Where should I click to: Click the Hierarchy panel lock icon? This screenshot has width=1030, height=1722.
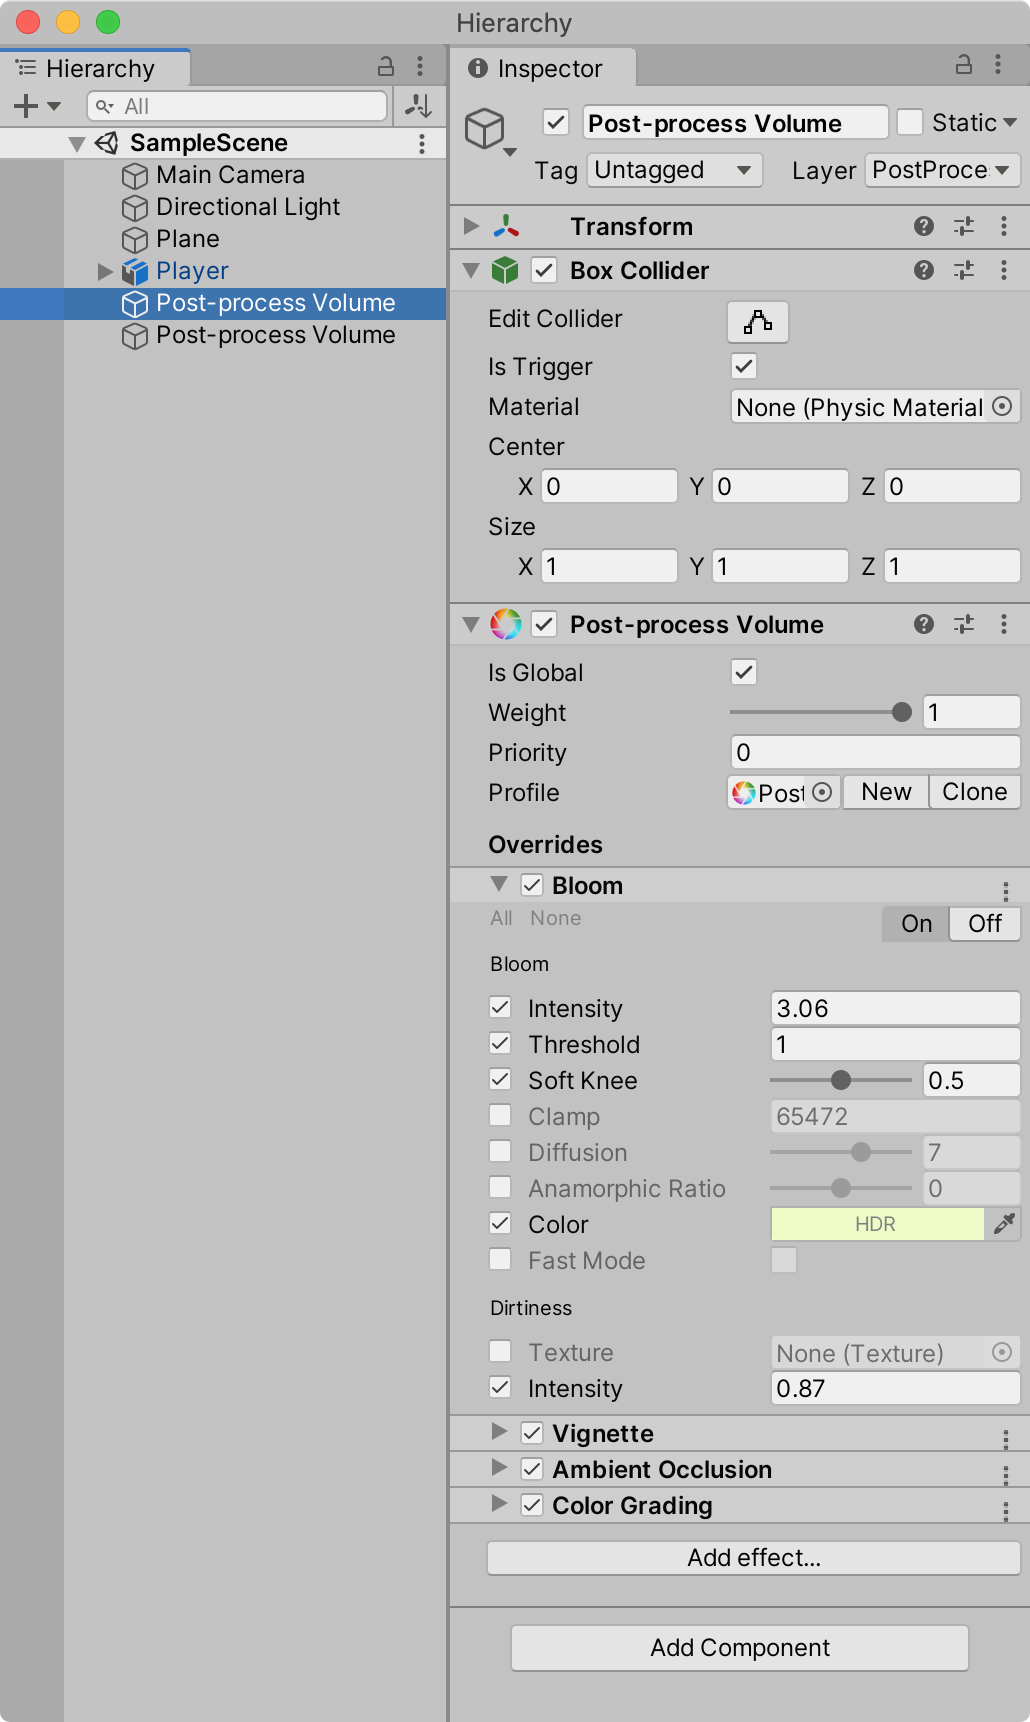(385, 67)
